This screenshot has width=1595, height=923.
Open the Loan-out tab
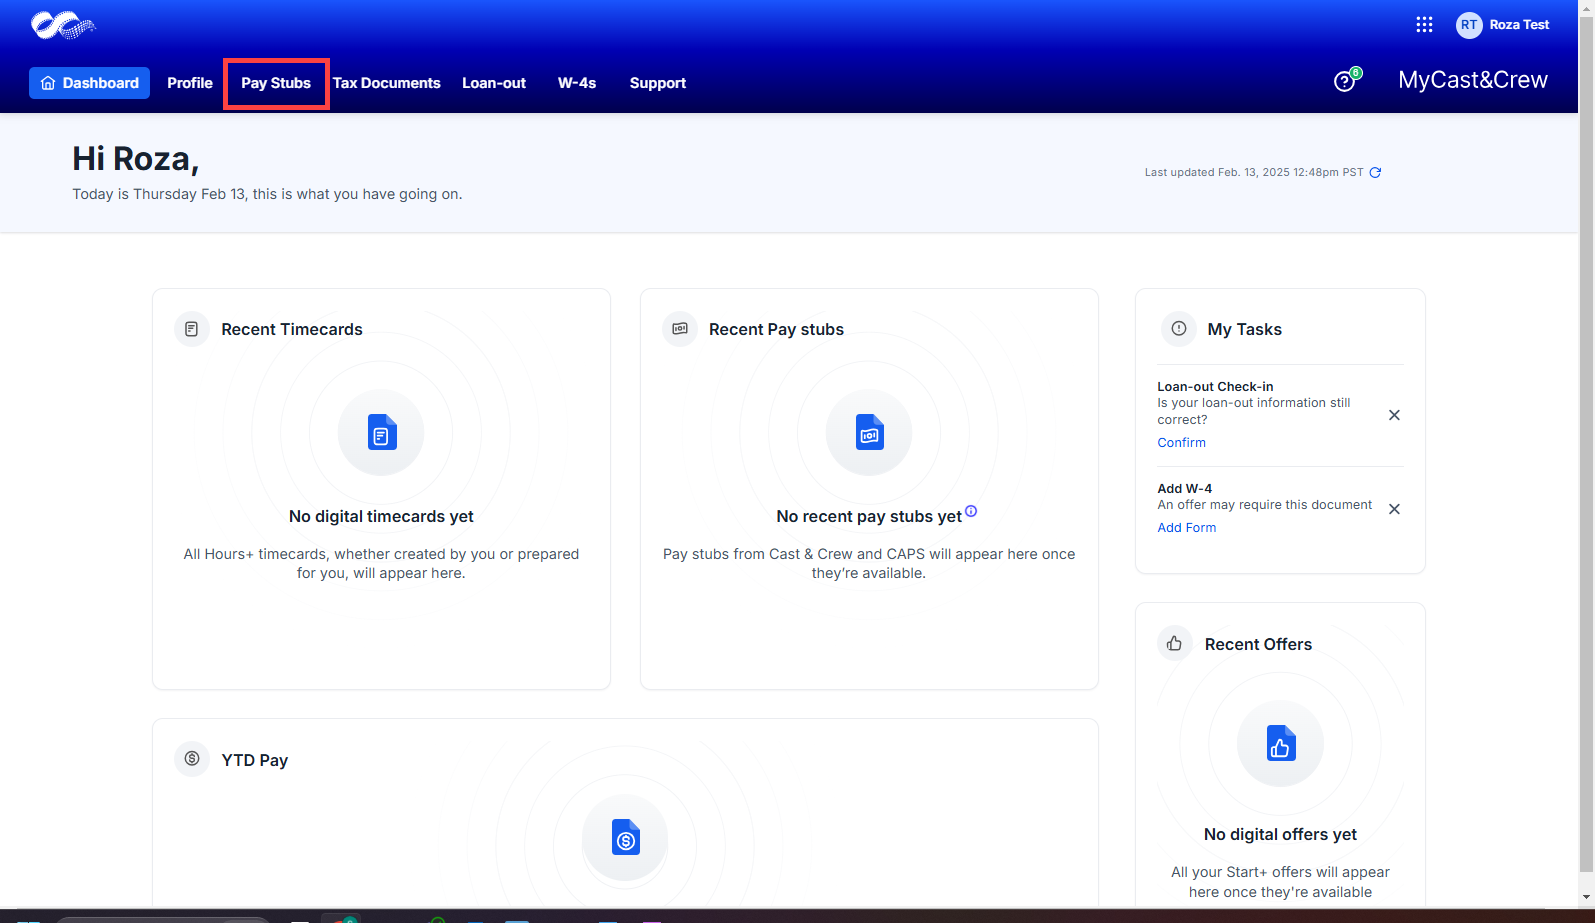coord(494,83)
